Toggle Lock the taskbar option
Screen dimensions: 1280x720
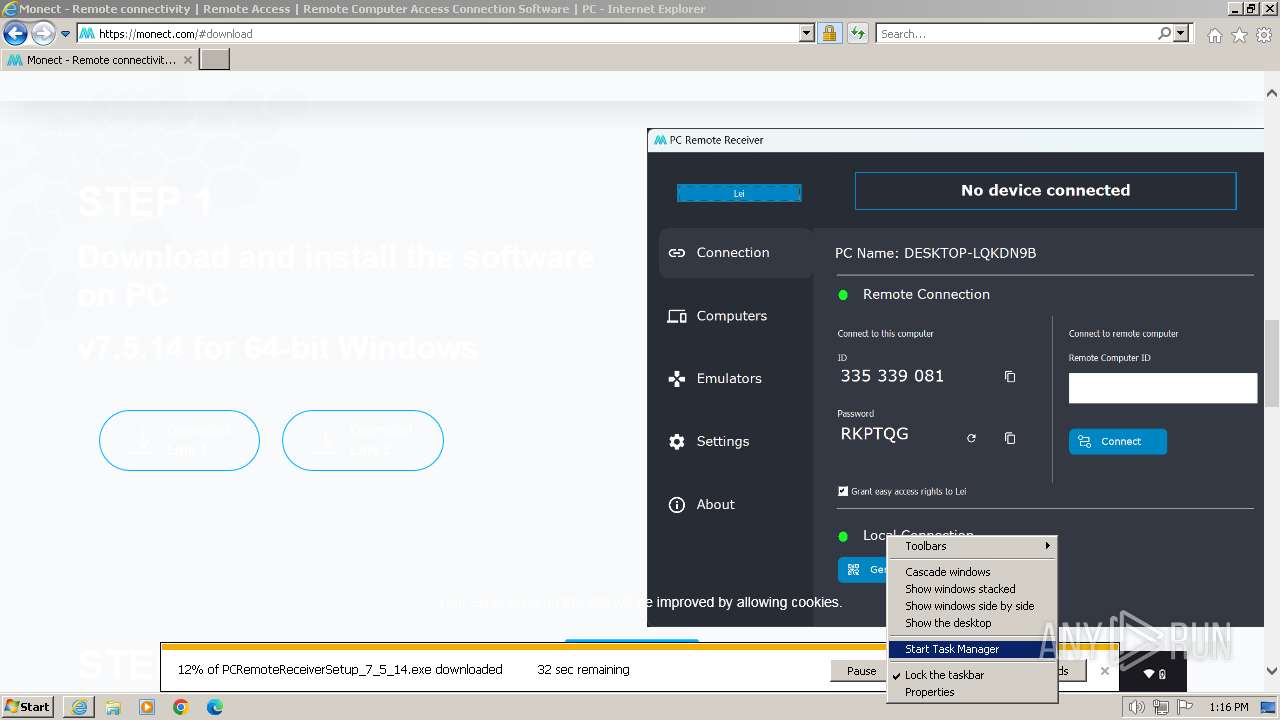[972, 675]
